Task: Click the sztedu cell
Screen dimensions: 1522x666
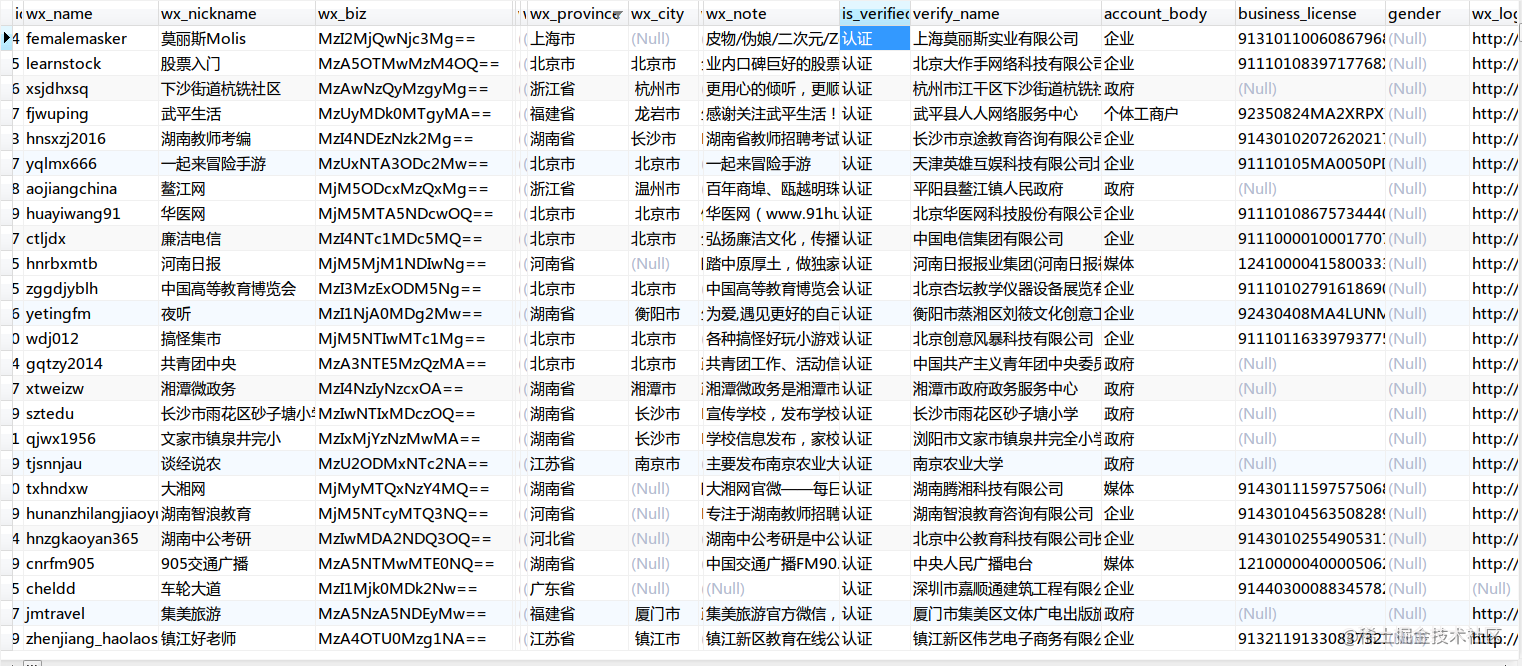Action: pos(90,414)
